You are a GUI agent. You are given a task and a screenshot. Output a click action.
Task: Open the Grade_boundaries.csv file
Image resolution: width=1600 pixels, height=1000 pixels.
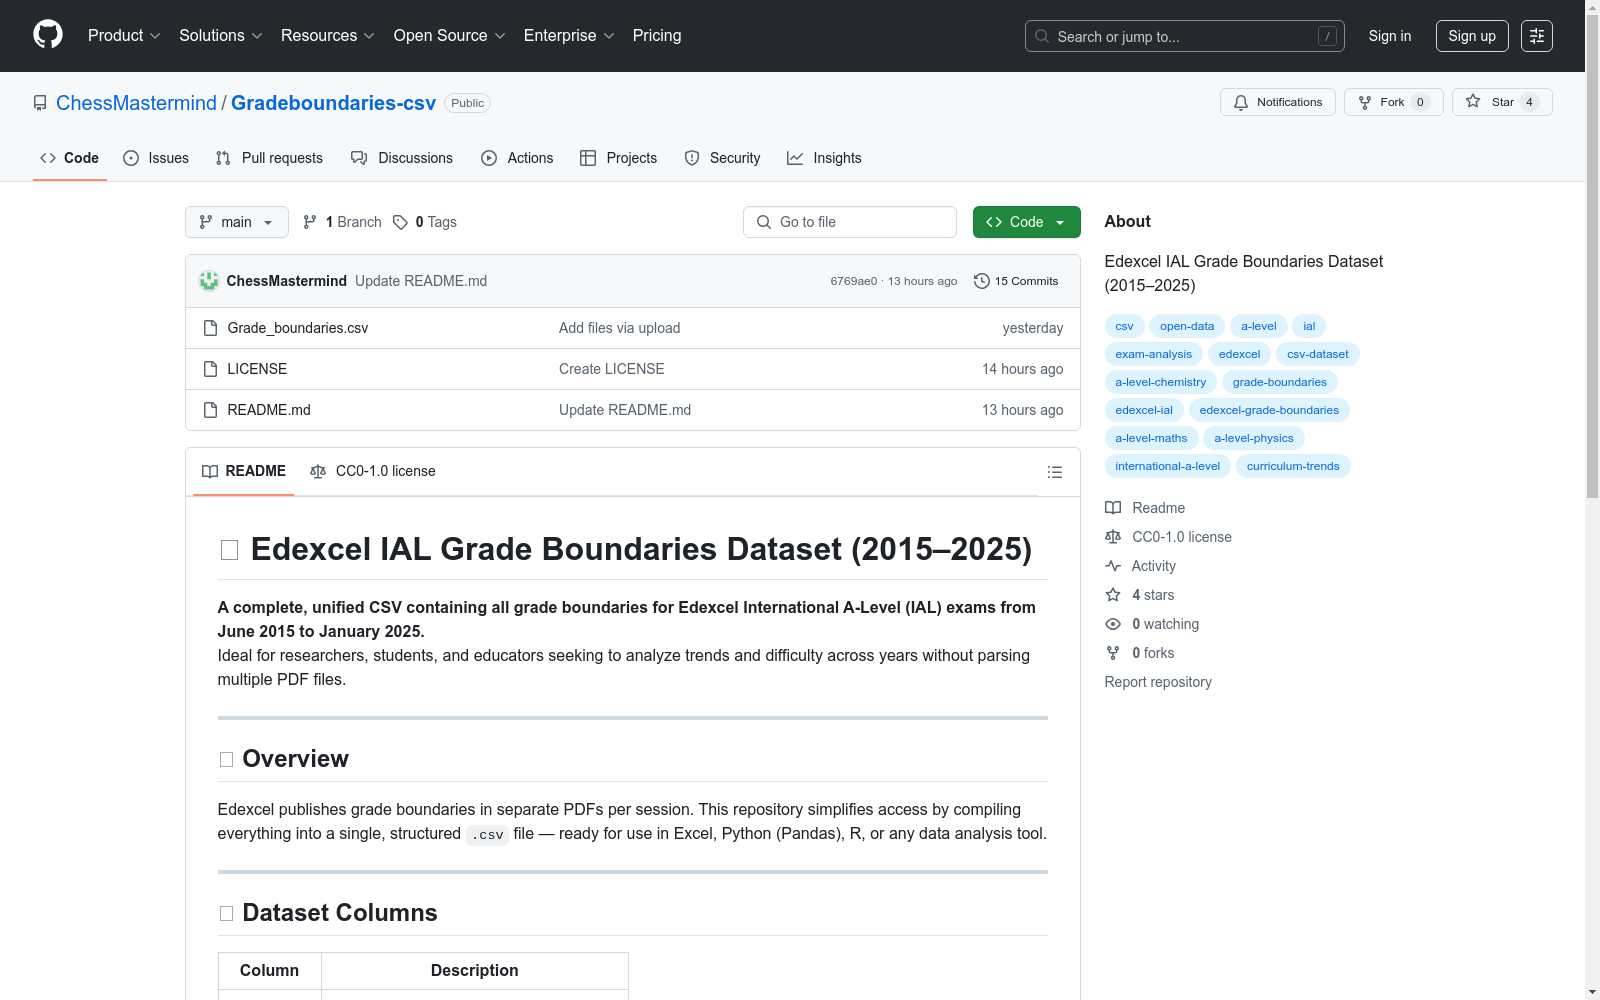pos(297,328)
